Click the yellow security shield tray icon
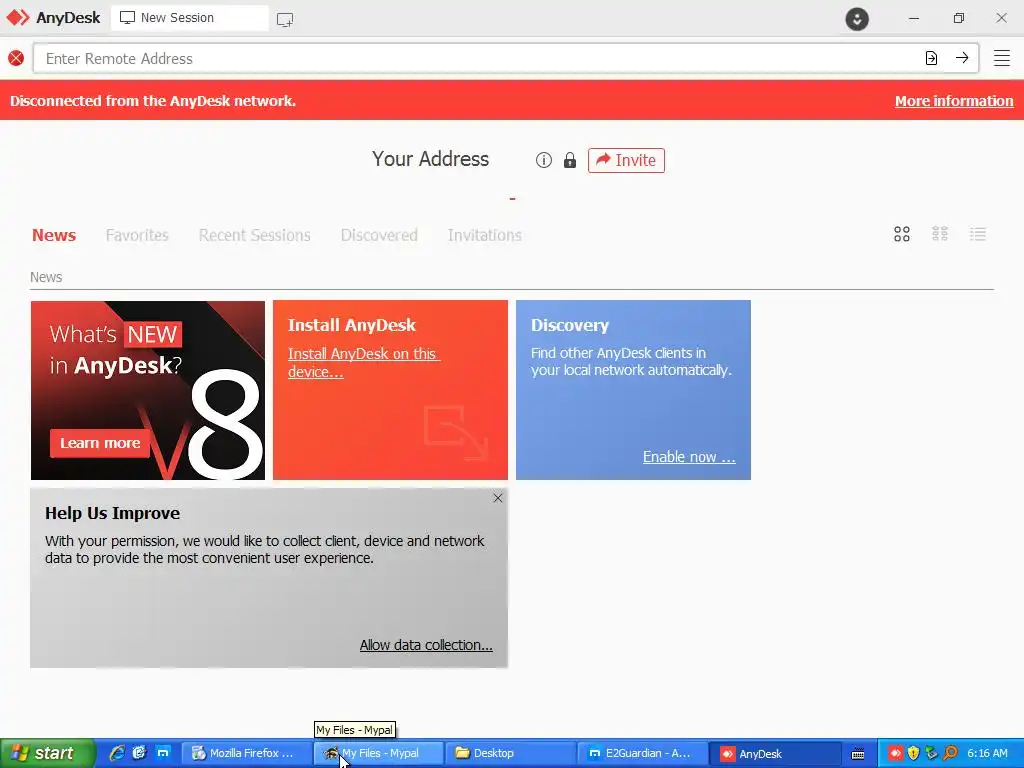 coord(913,754)
